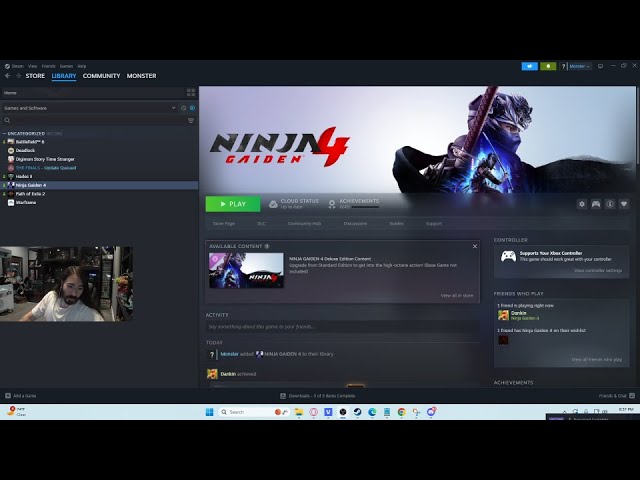
Task: Open the View menu
Action: pos(33,66)
